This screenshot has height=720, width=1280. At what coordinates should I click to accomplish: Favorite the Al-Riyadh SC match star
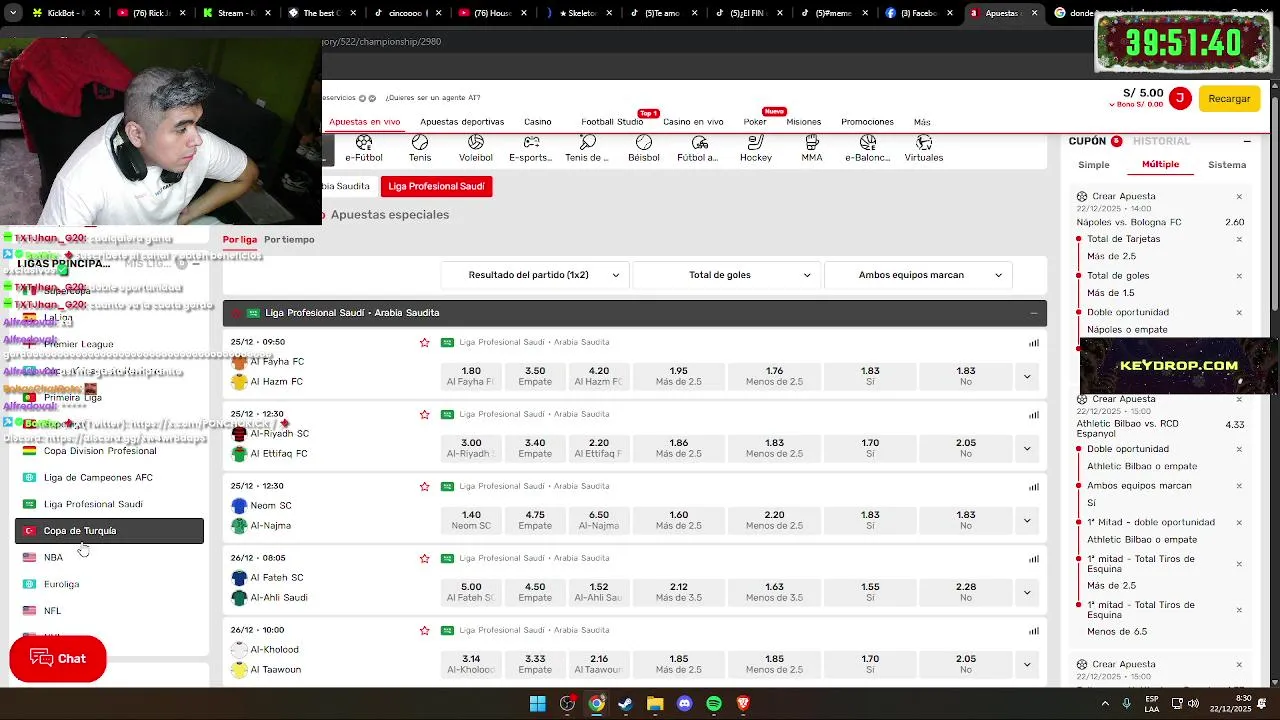425,414
